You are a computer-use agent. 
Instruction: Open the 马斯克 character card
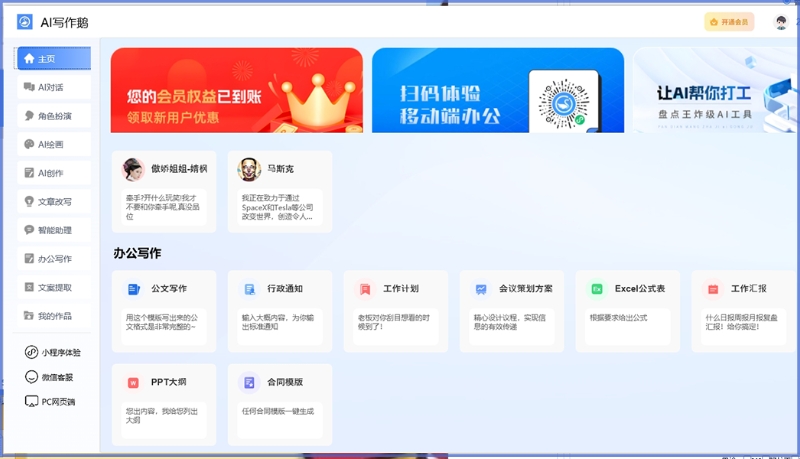pyautogui.click(x=280, y=192)
